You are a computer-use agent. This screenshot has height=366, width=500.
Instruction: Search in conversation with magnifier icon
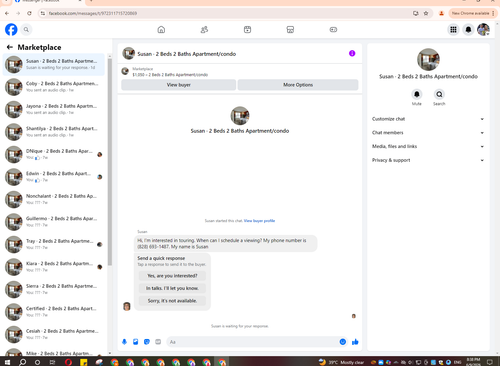(439, 94)
